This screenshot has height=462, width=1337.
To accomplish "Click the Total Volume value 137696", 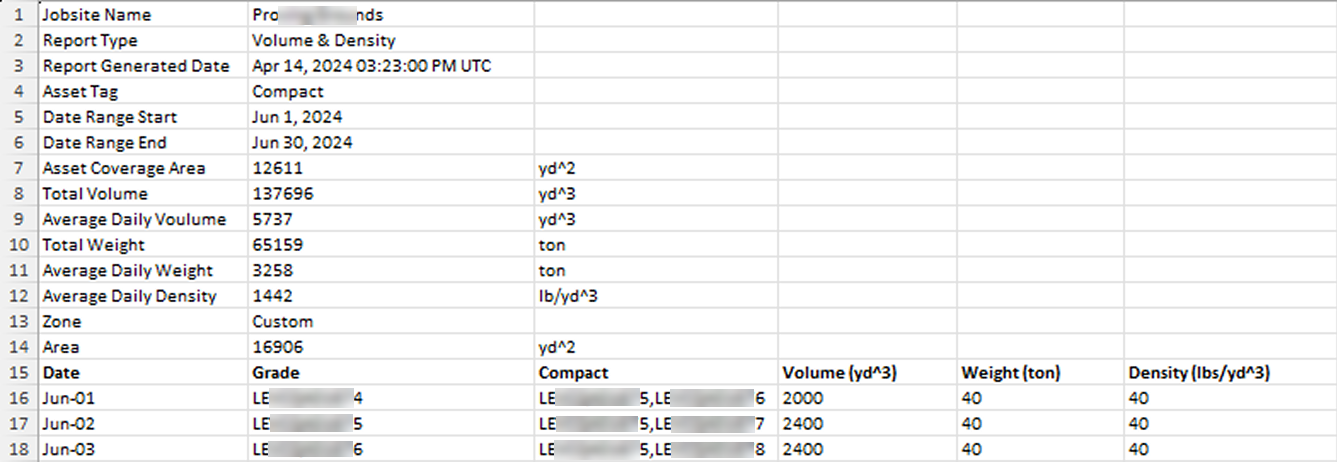I will [x=282, y=194].
